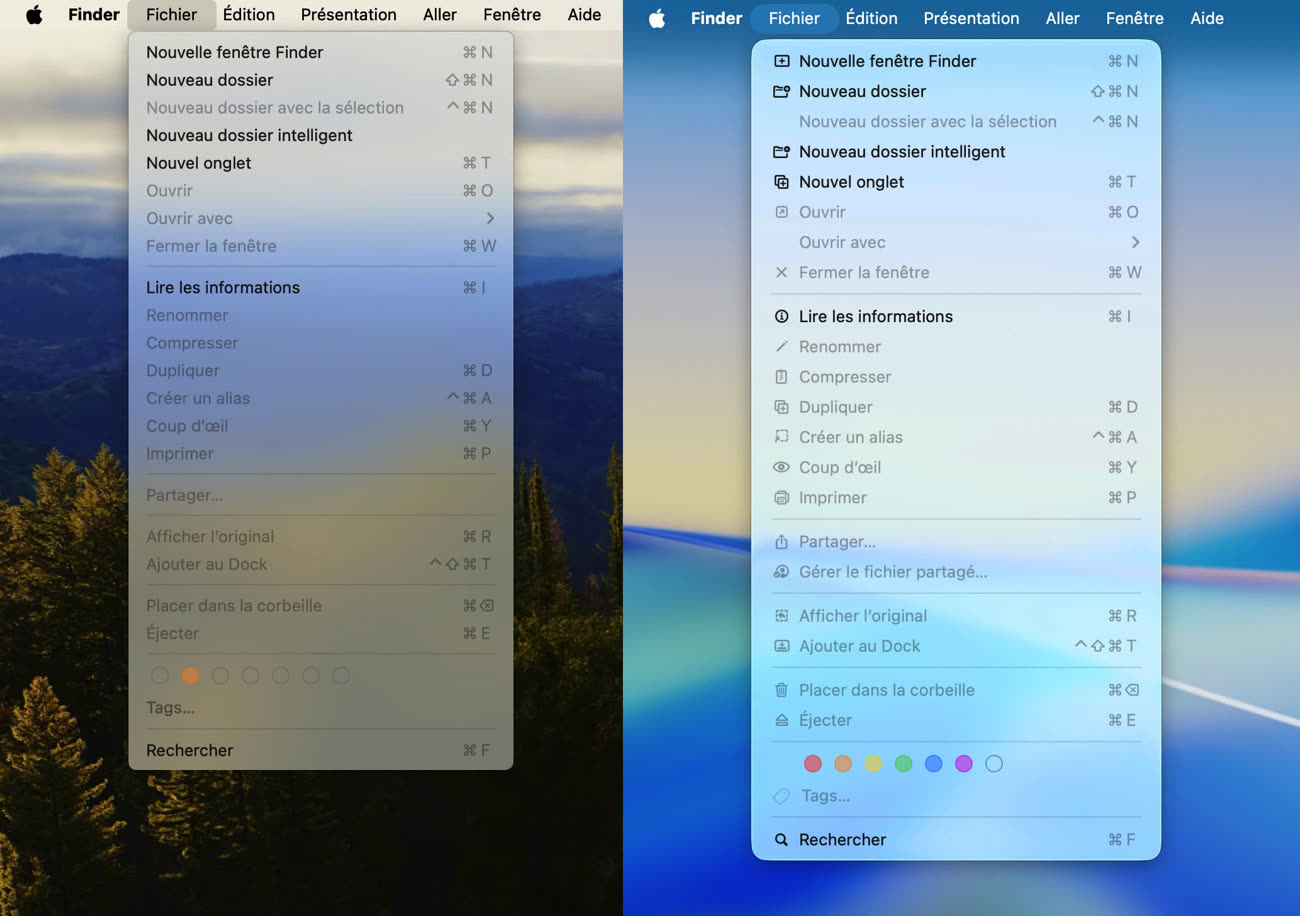This screenshot has width=1300, height=916.
Task: Toggle the green tag dot in right menu
Action: 903,764
